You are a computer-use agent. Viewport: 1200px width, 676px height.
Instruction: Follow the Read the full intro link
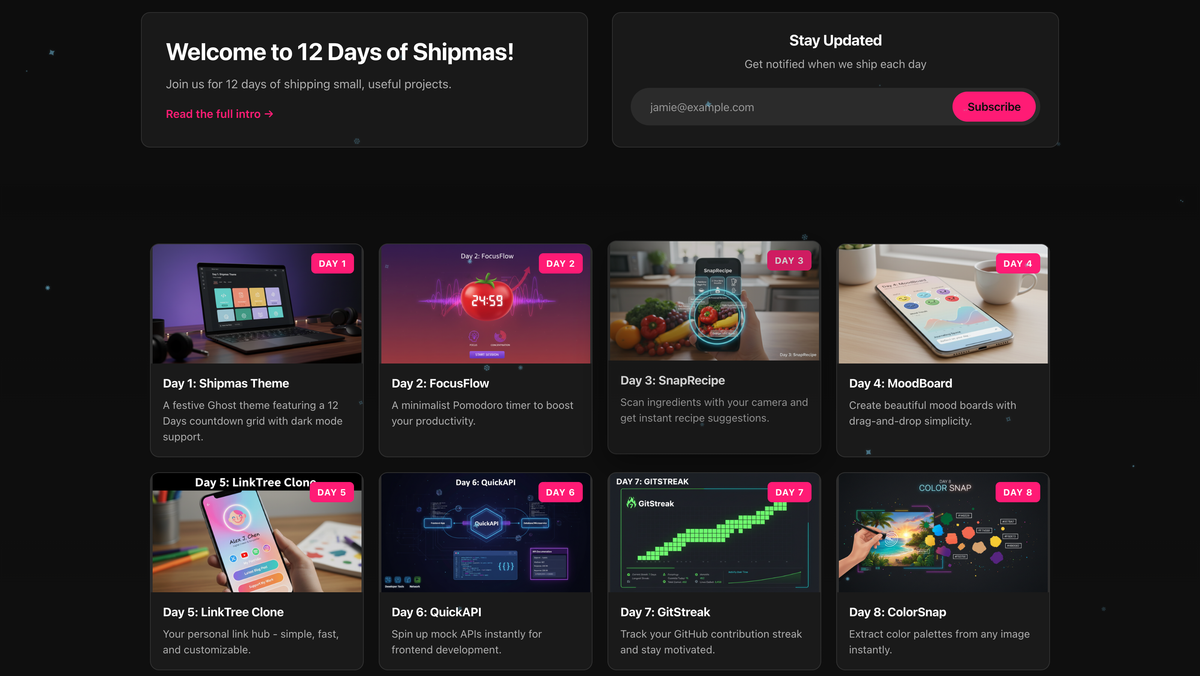[220, 114]
